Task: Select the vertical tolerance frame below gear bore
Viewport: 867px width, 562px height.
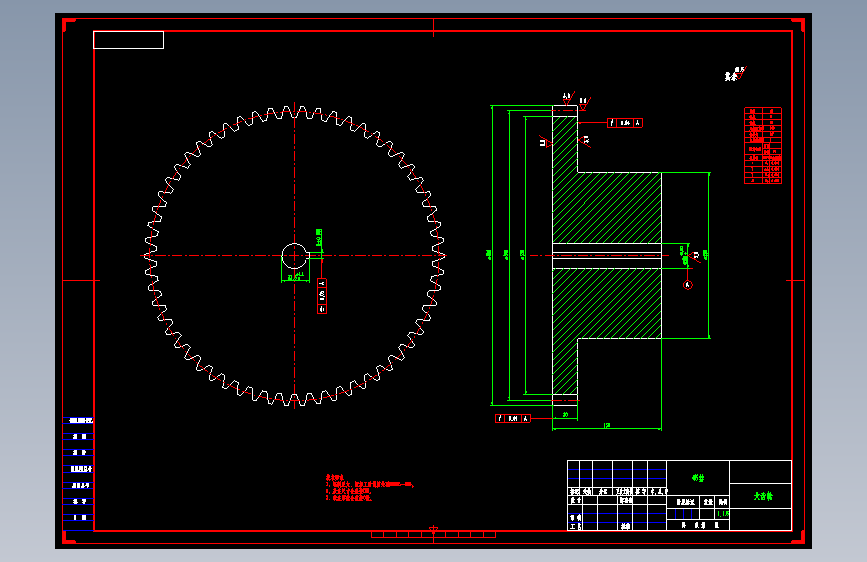Action: coord(322,296)
